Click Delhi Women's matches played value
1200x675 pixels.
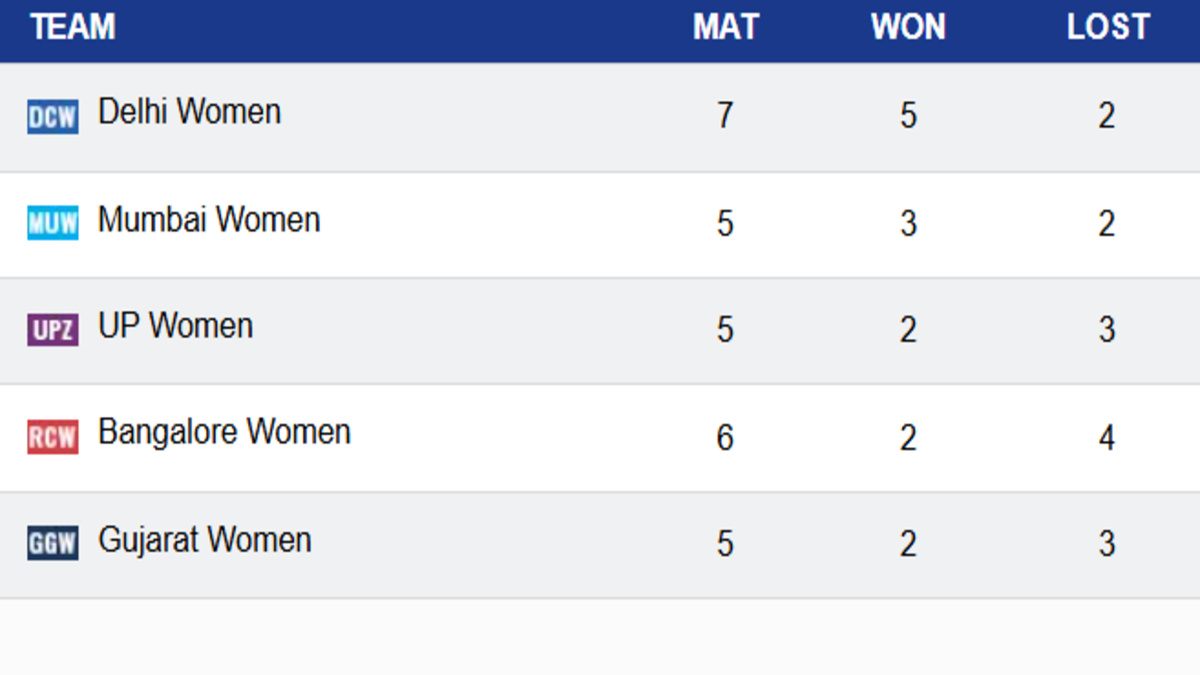tap(725, 116)
